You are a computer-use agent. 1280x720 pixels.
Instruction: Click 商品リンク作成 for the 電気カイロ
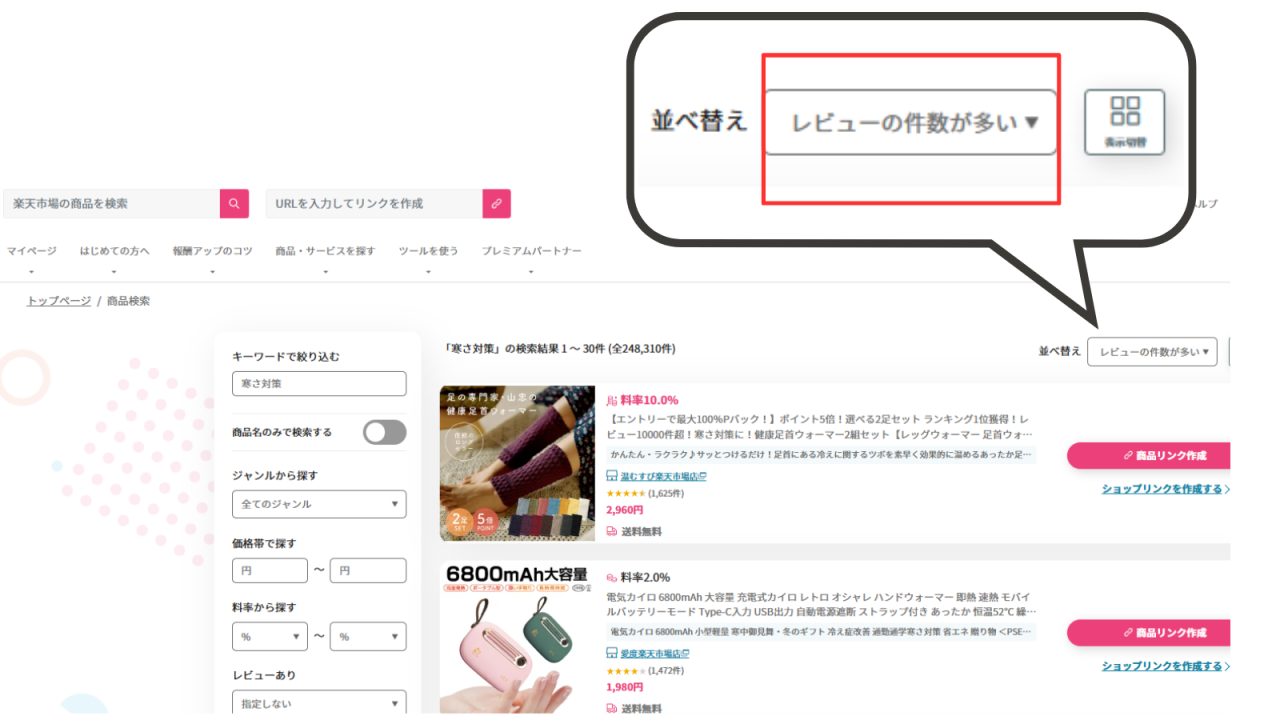tap(1148, 632)
